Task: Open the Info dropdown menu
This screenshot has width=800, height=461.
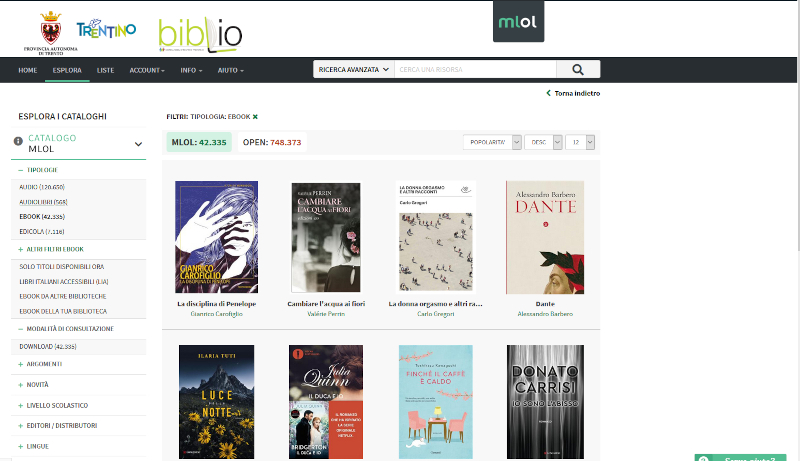Action: [191, 70]
